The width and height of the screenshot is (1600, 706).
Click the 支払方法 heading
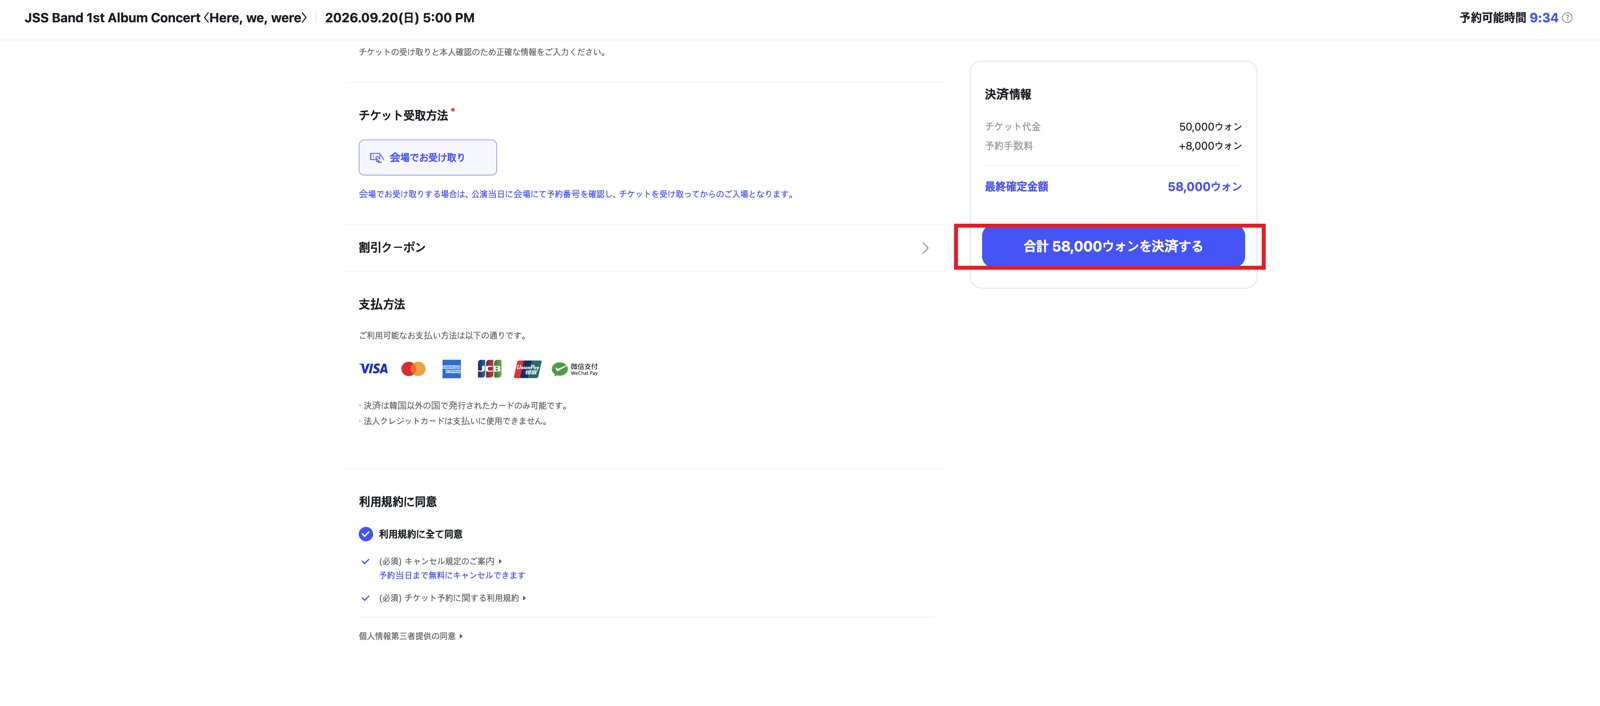coord(382,304)
